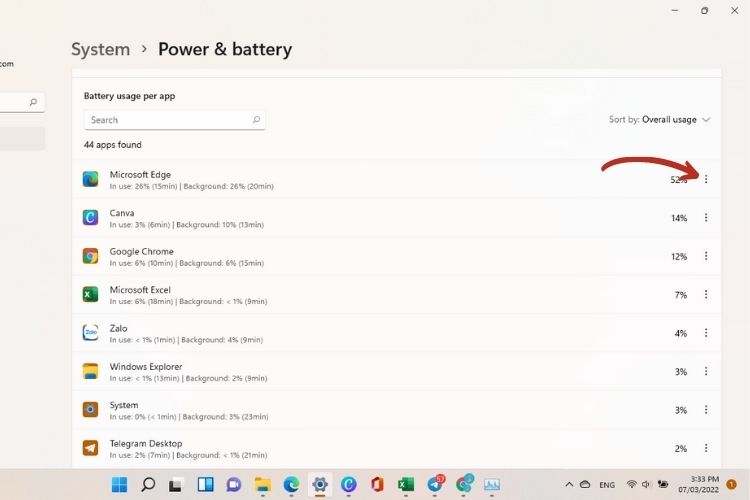Click the Microsoft Excel app icon in list
The width and height of the screenshot is (750, 500).
(90, 294)
